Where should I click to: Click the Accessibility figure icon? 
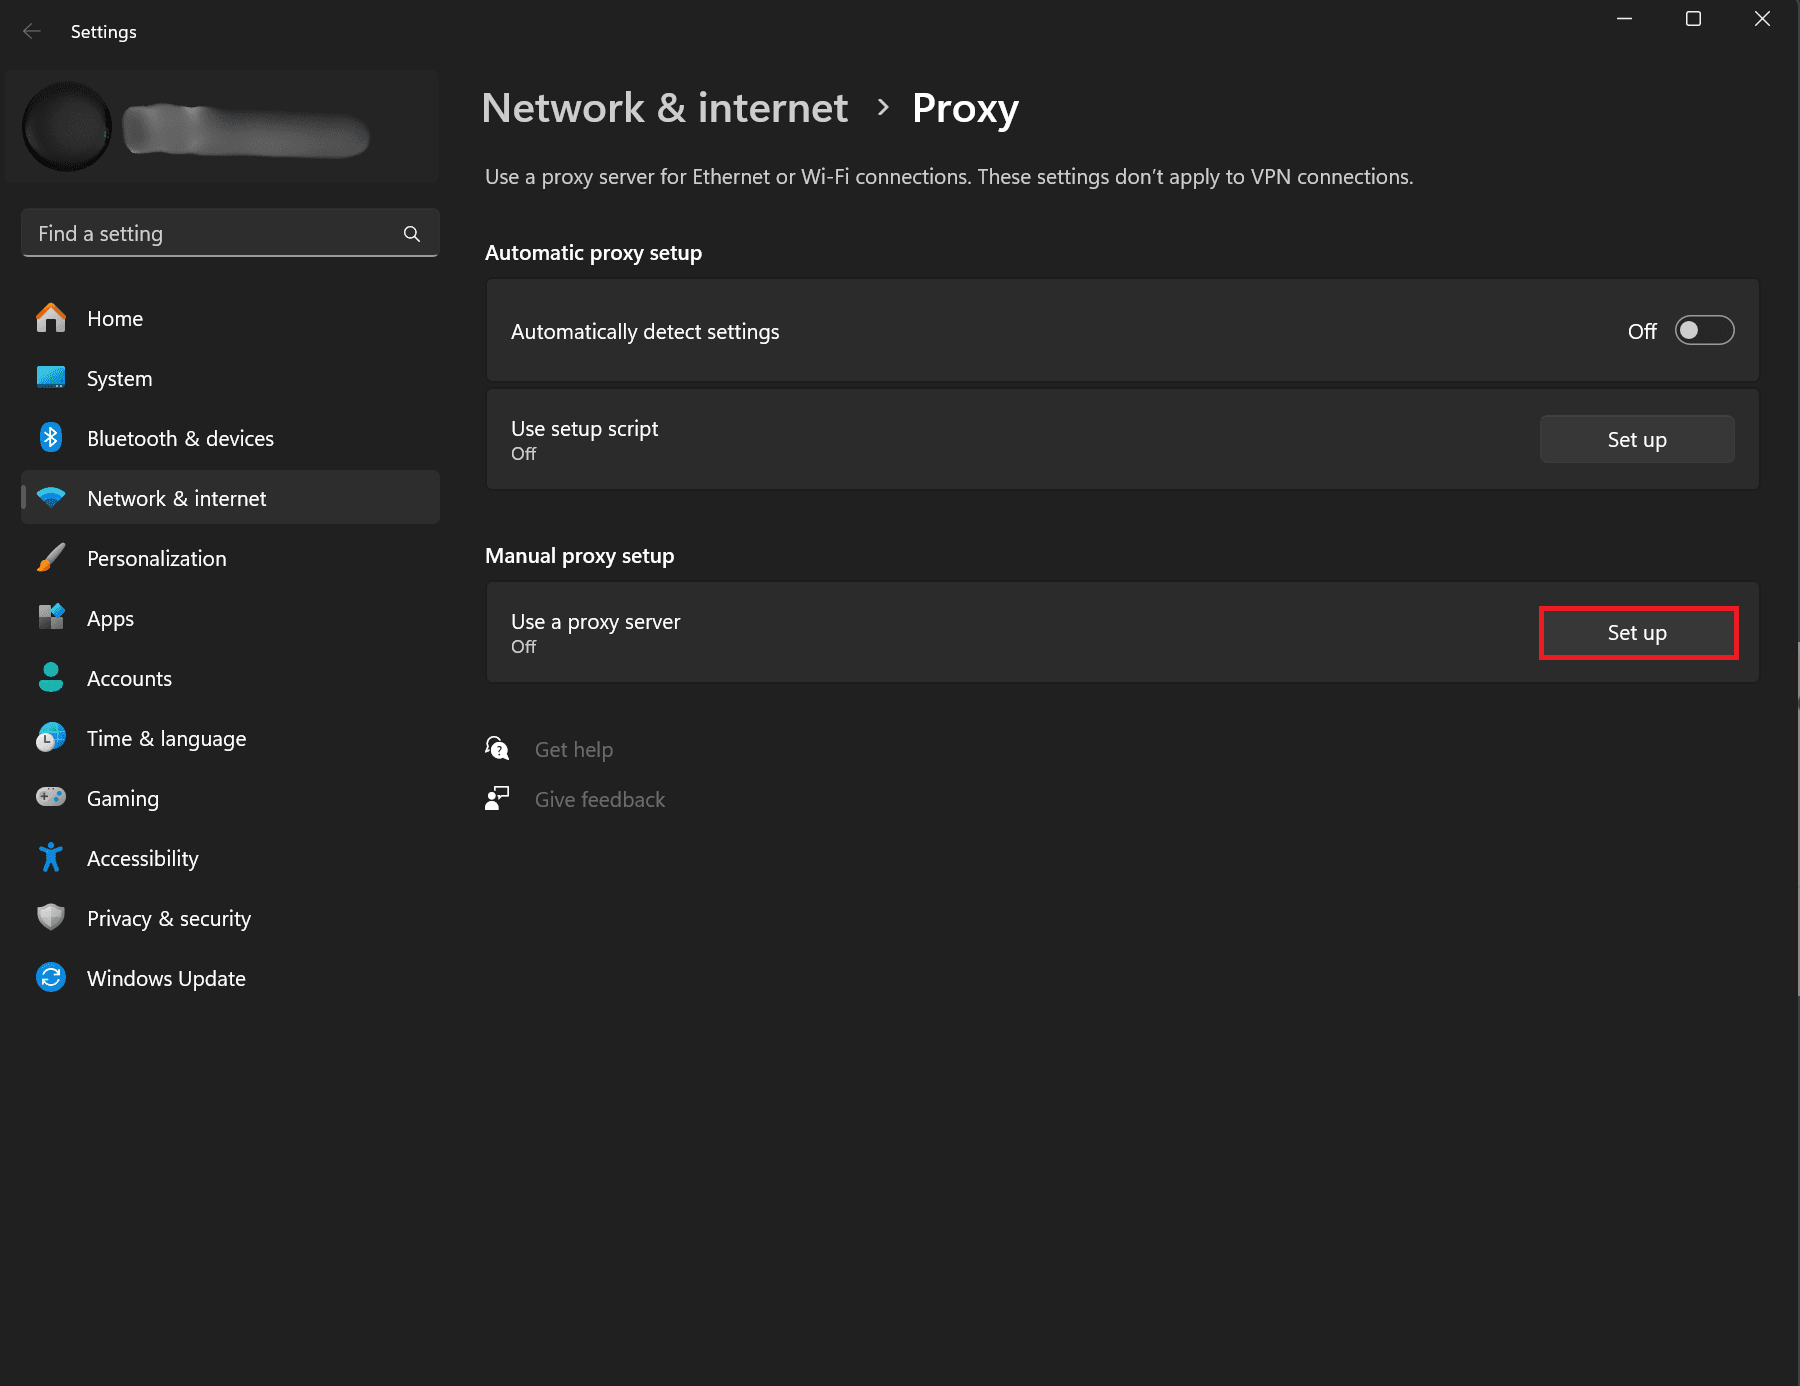tap(50, 857)
